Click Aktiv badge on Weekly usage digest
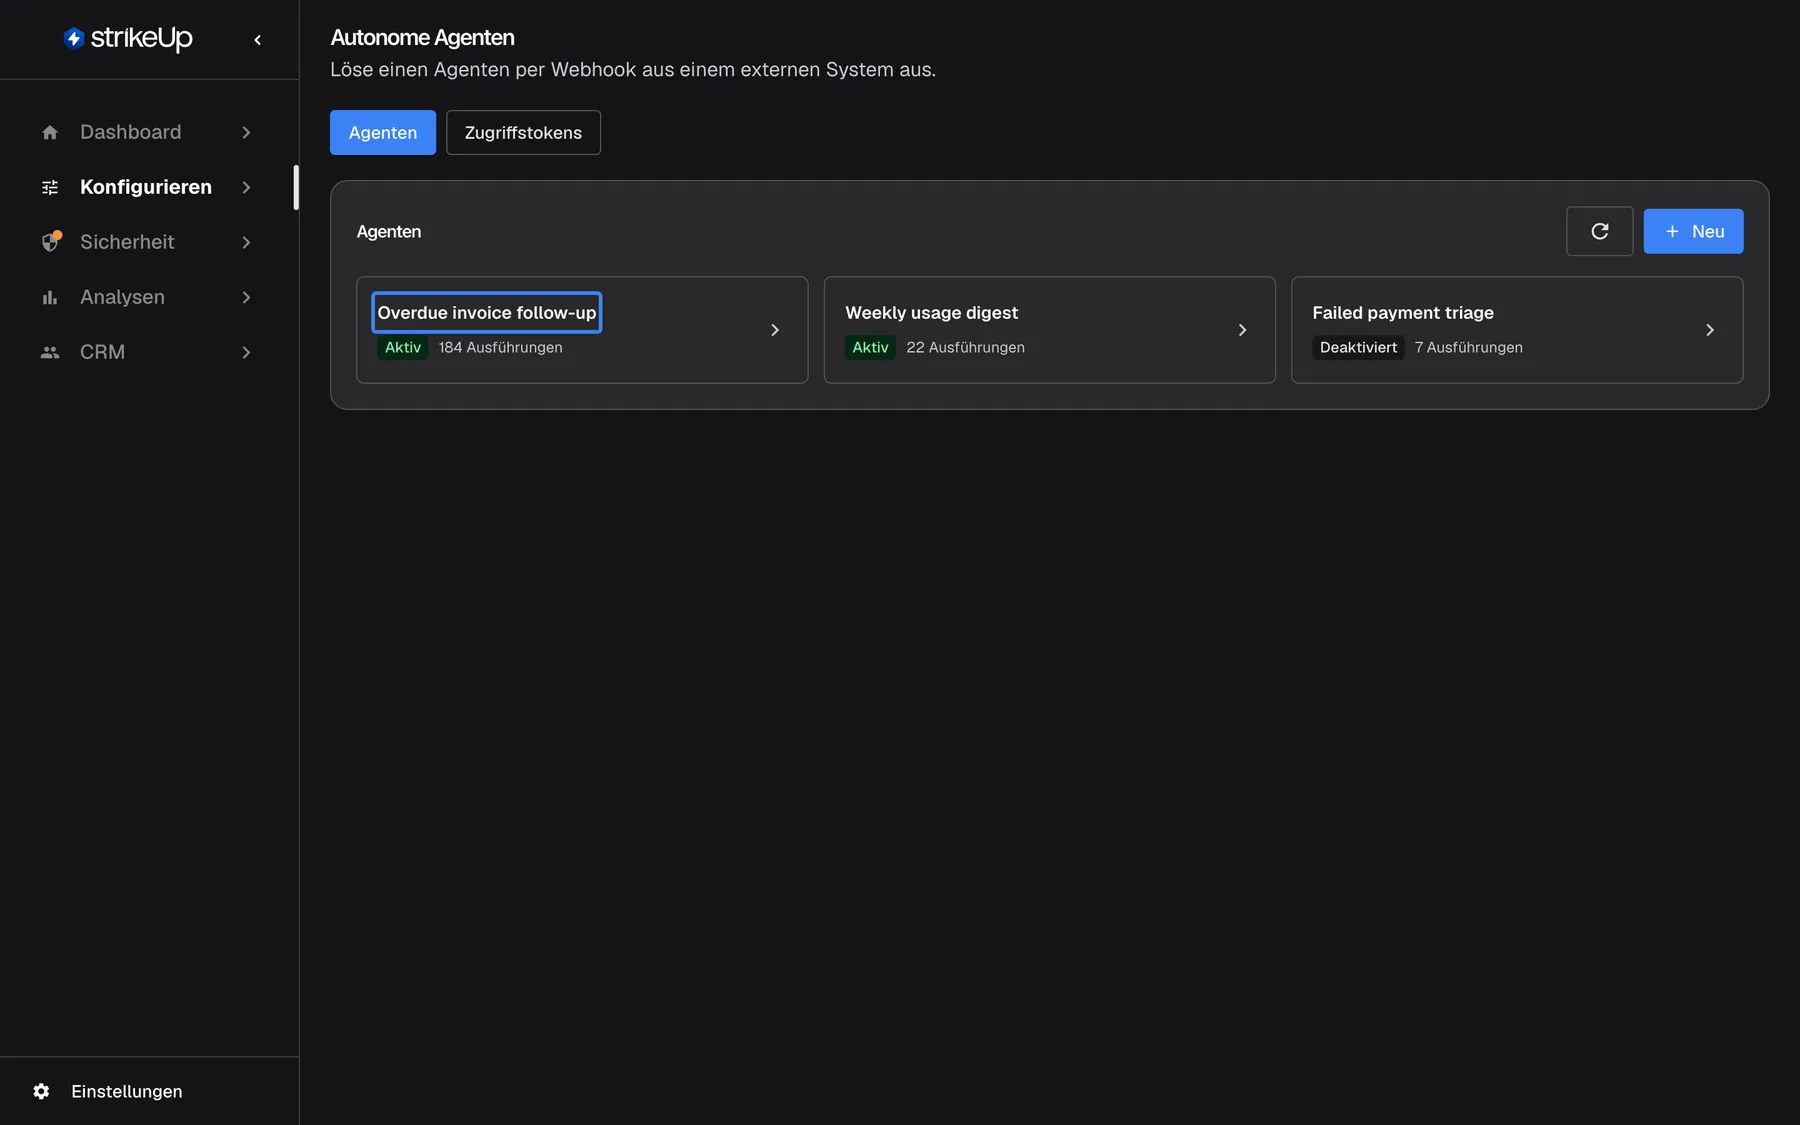The width and height of the screenshot is (1800, 1125). (870, 347)
